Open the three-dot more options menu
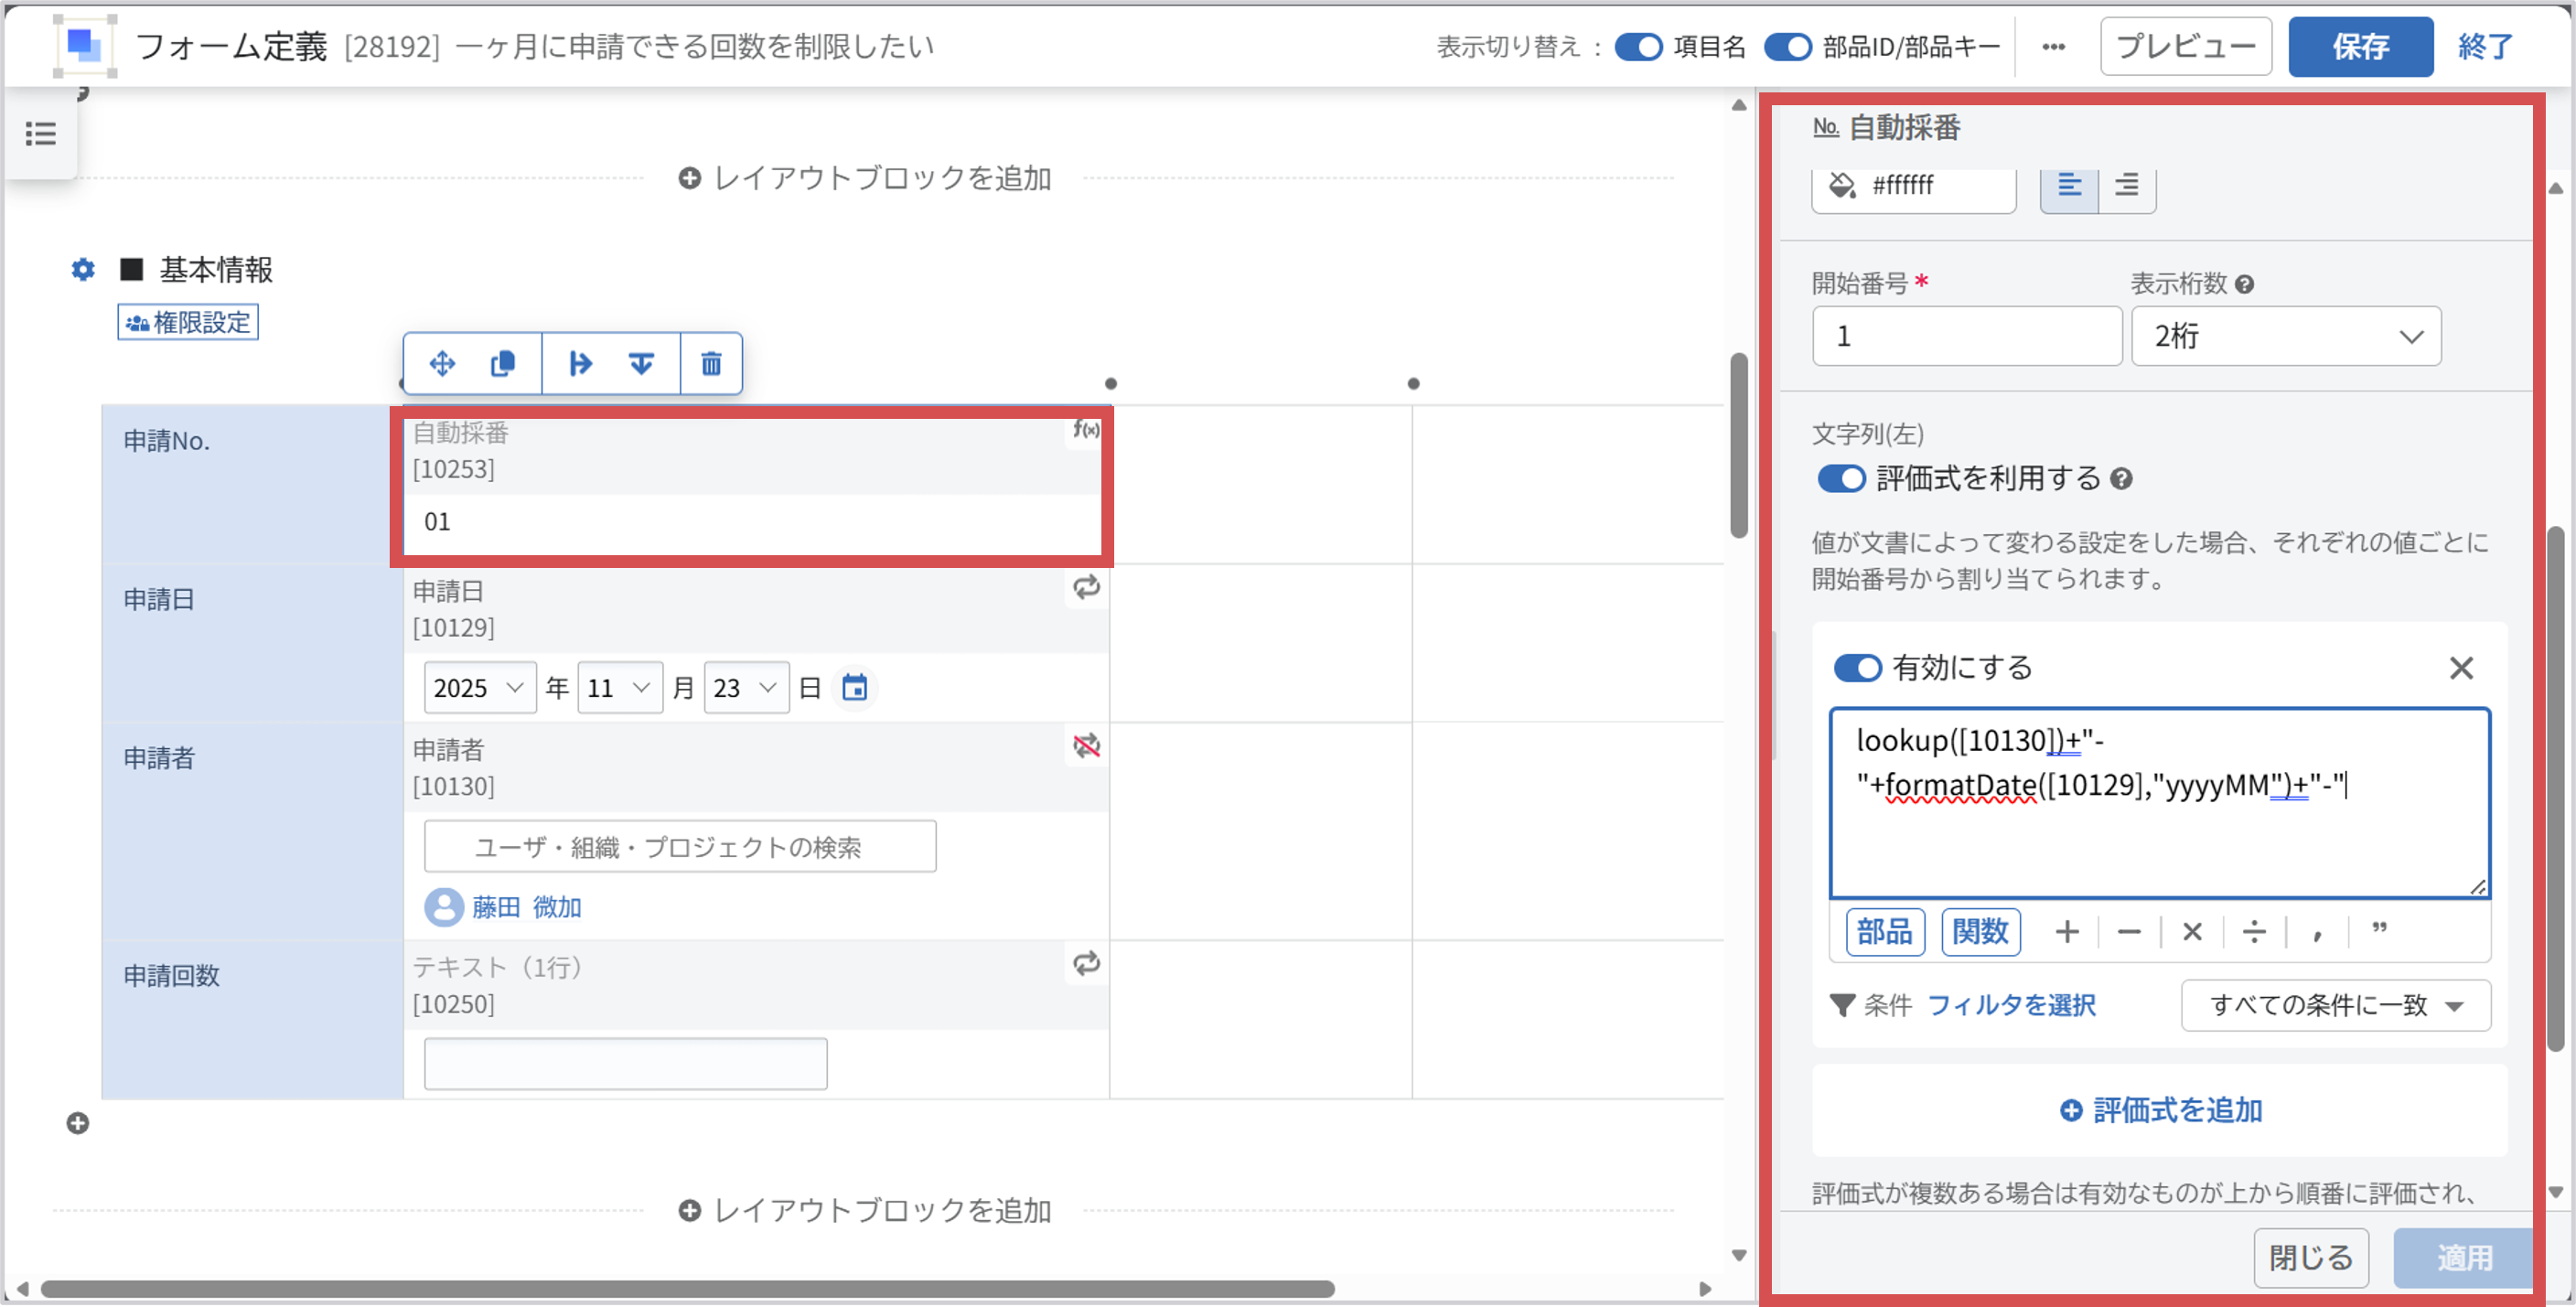Screen dimensions: 2576x1307 (x=2053, y=46)
